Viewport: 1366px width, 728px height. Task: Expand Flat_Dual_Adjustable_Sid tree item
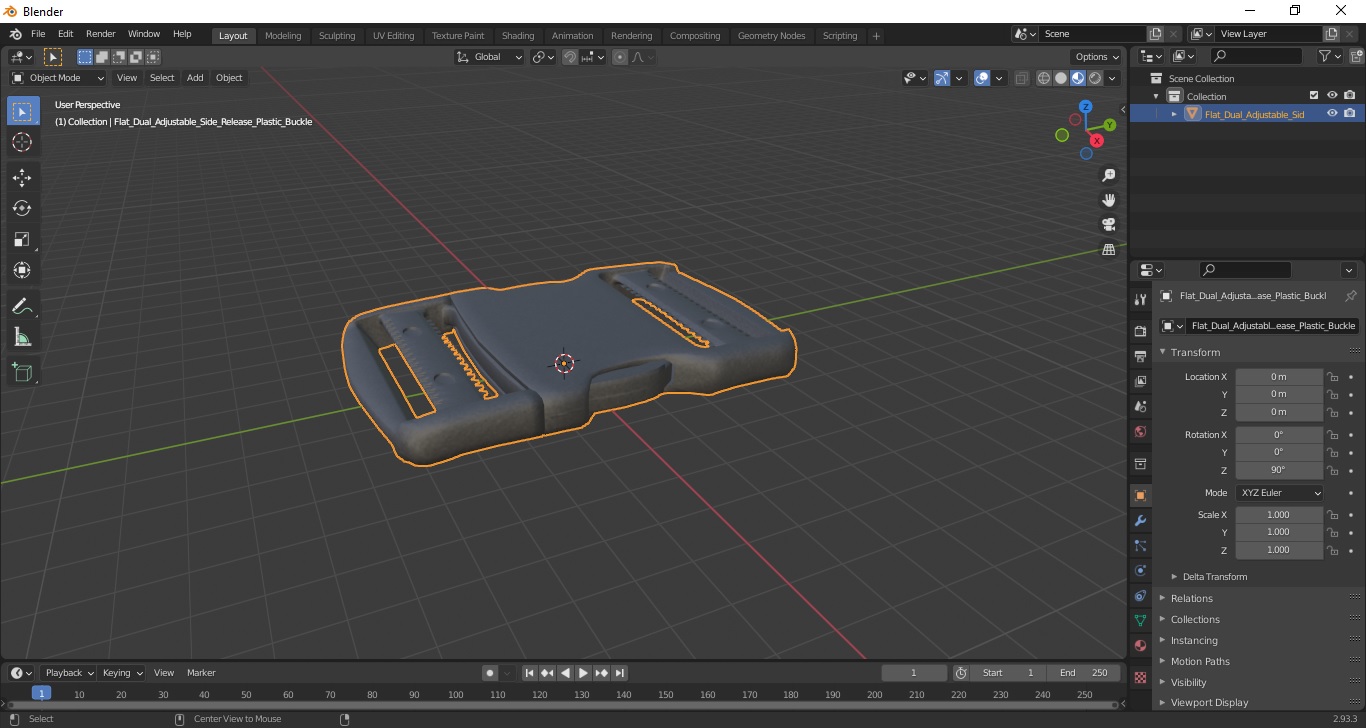(x=1174, y=114)
